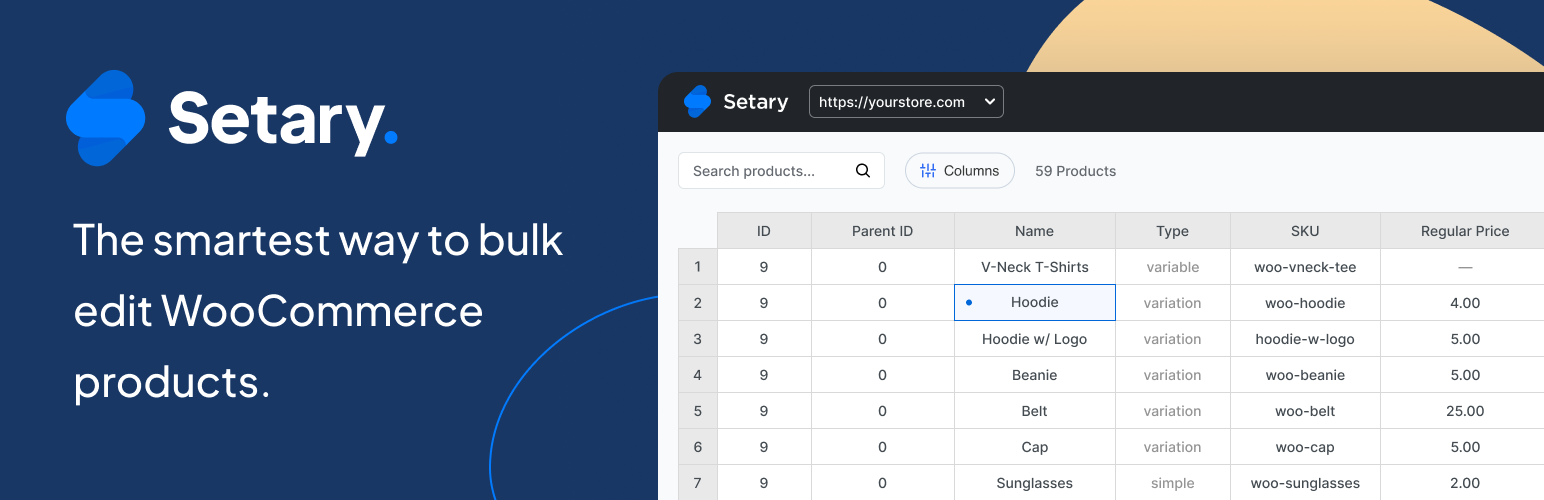Select row number 1 header
This screenshot has width=1544, height=500.
[x=697, y=267]
